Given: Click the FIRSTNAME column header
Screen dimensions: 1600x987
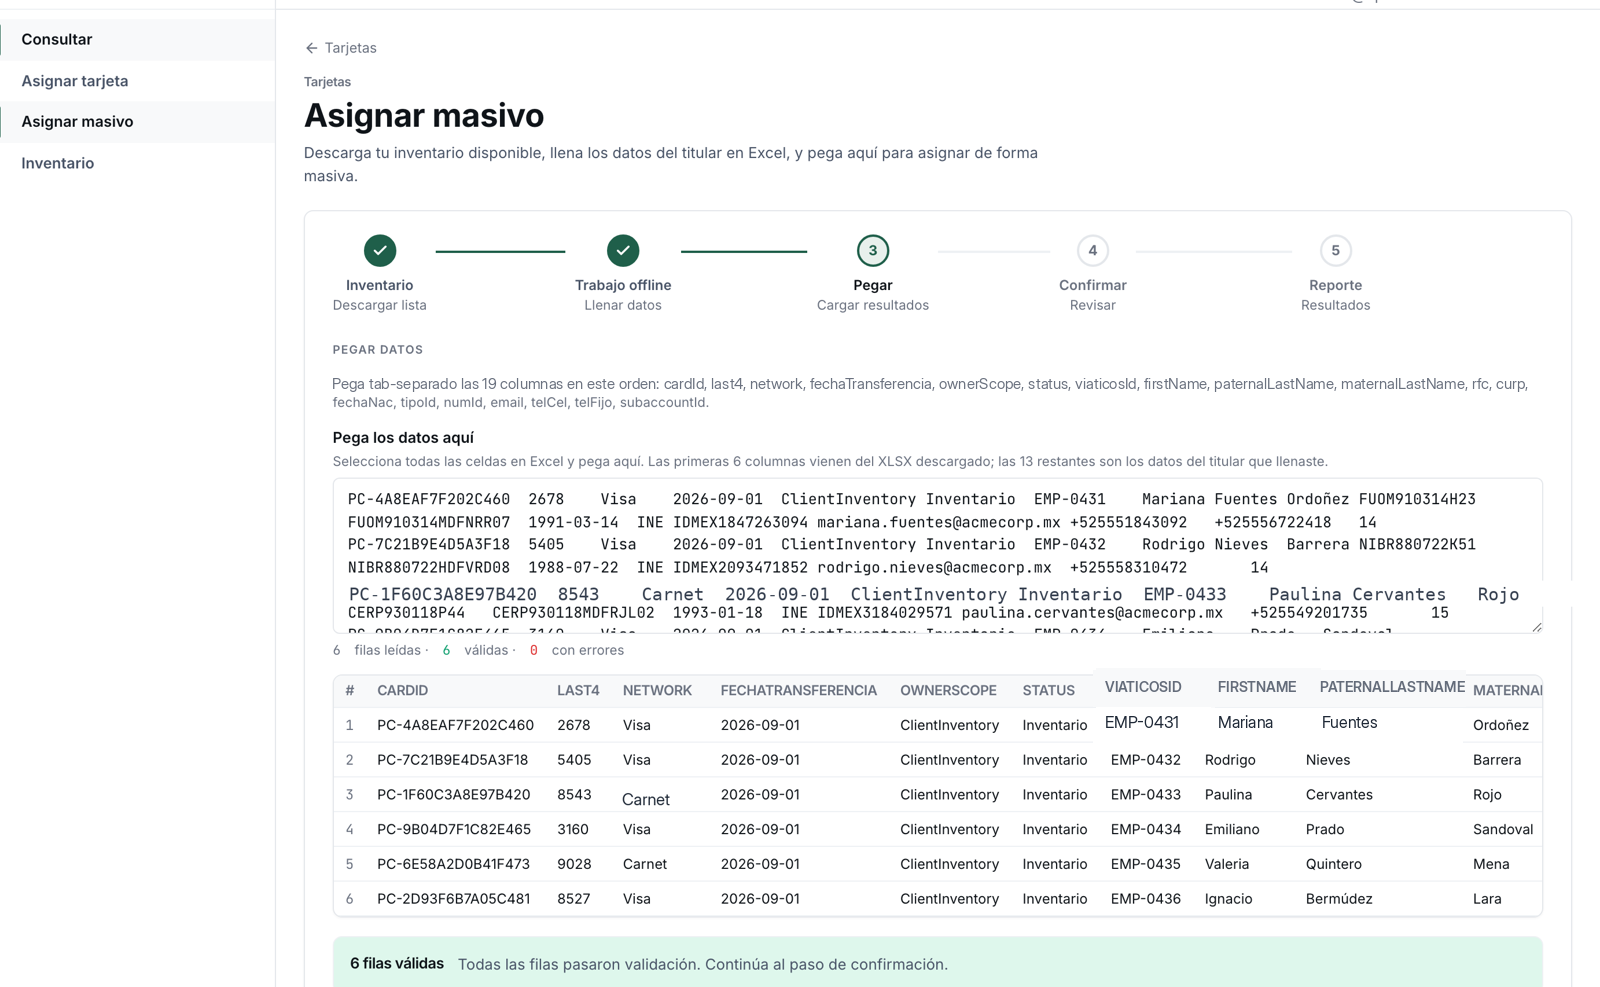Looking at the screenshot, I should point(1257,687).
